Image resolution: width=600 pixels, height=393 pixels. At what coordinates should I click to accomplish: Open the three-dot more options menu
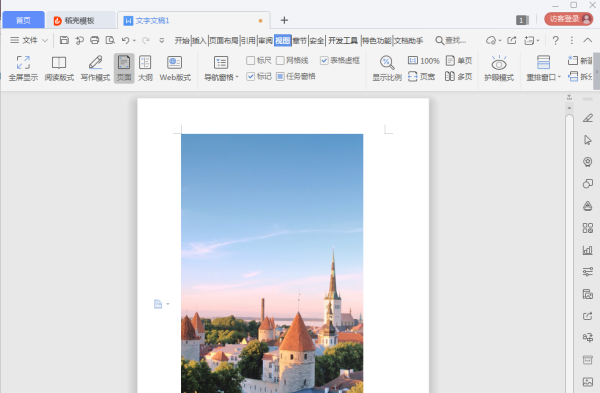(572, 40)
